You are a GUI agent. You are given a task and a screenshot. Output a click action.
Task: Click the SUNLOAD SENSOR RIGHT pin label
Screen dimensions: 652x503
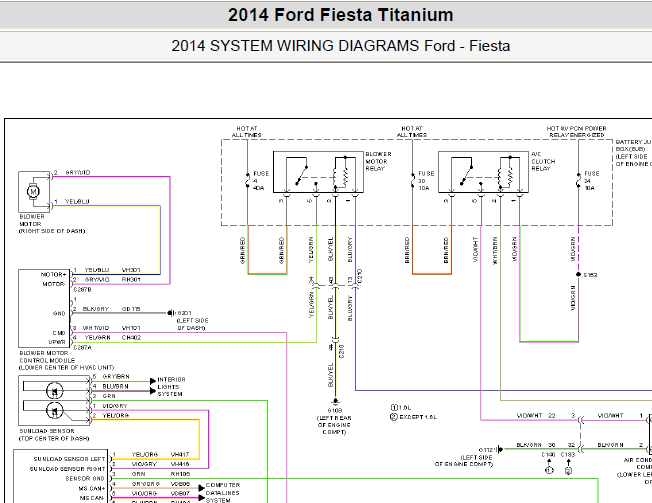[x=67, y=469]
